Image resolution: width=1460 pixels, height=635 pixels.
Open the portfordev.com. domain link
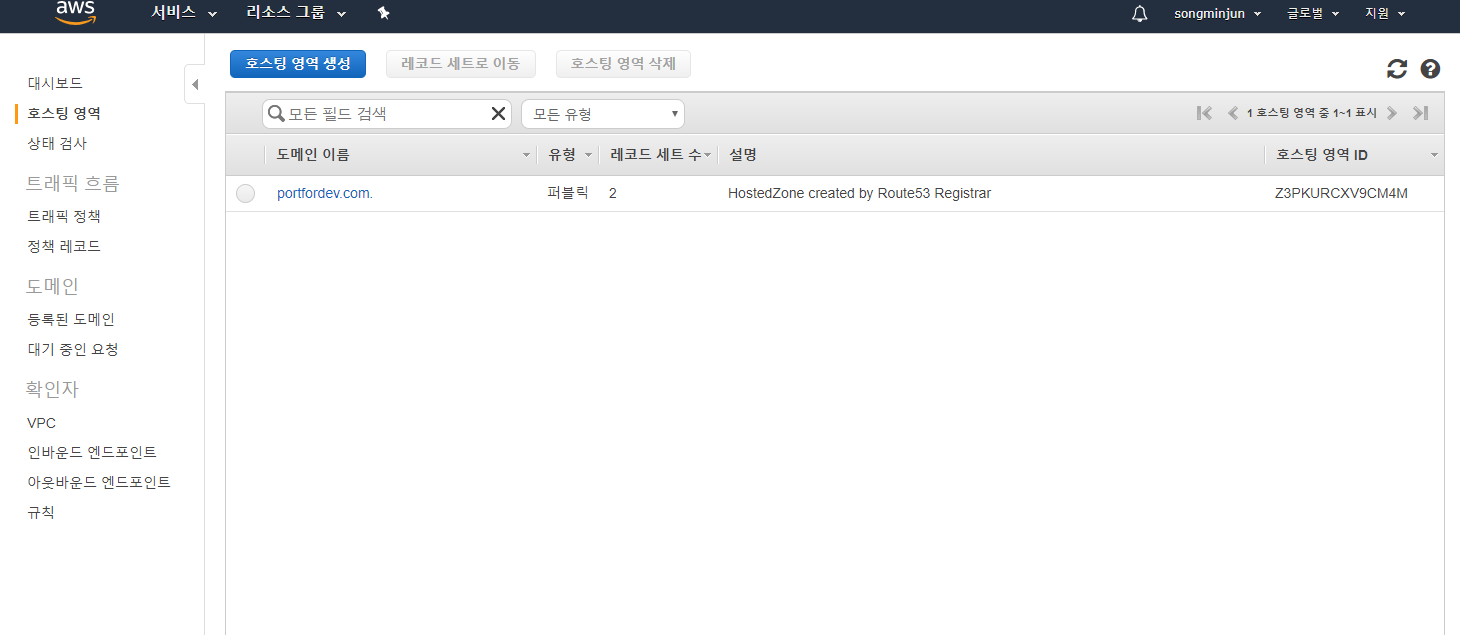click(x=325, y=193)
